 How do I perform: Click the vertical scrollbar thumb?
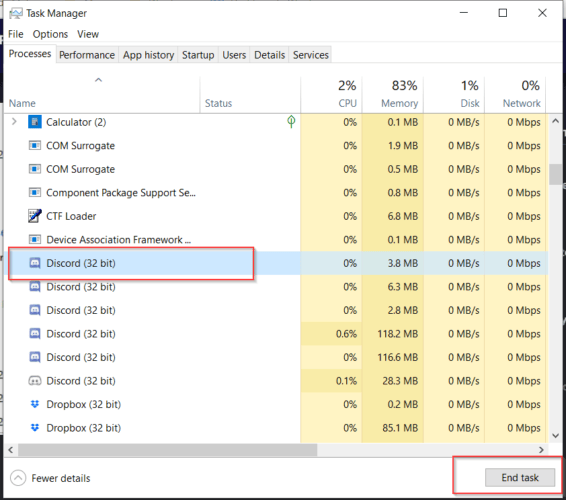tap(556, 175)
